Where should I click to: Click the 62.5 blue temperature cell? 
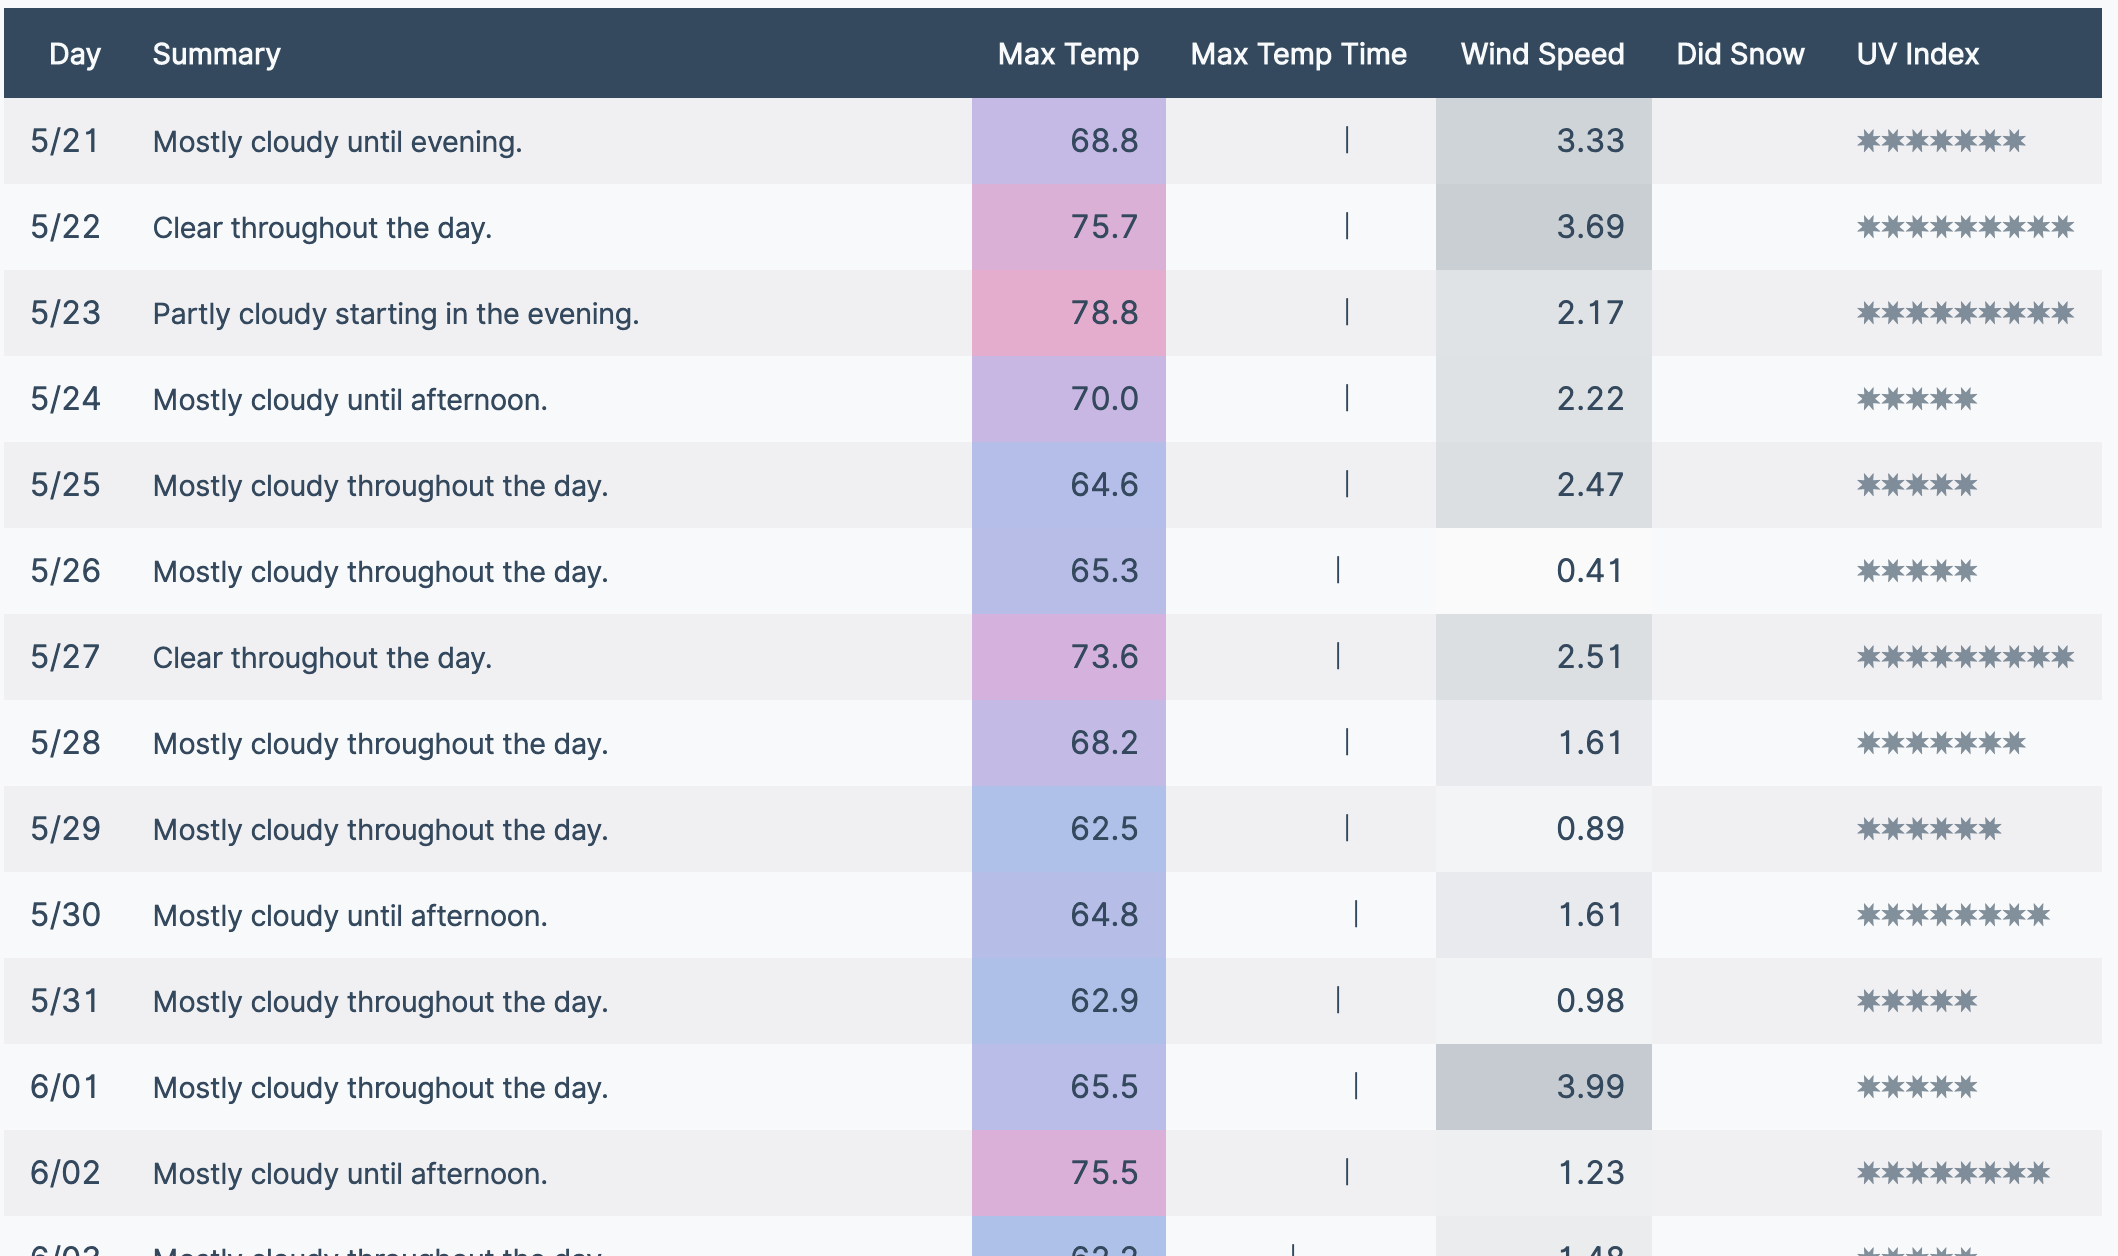[x=1068, y=829]
